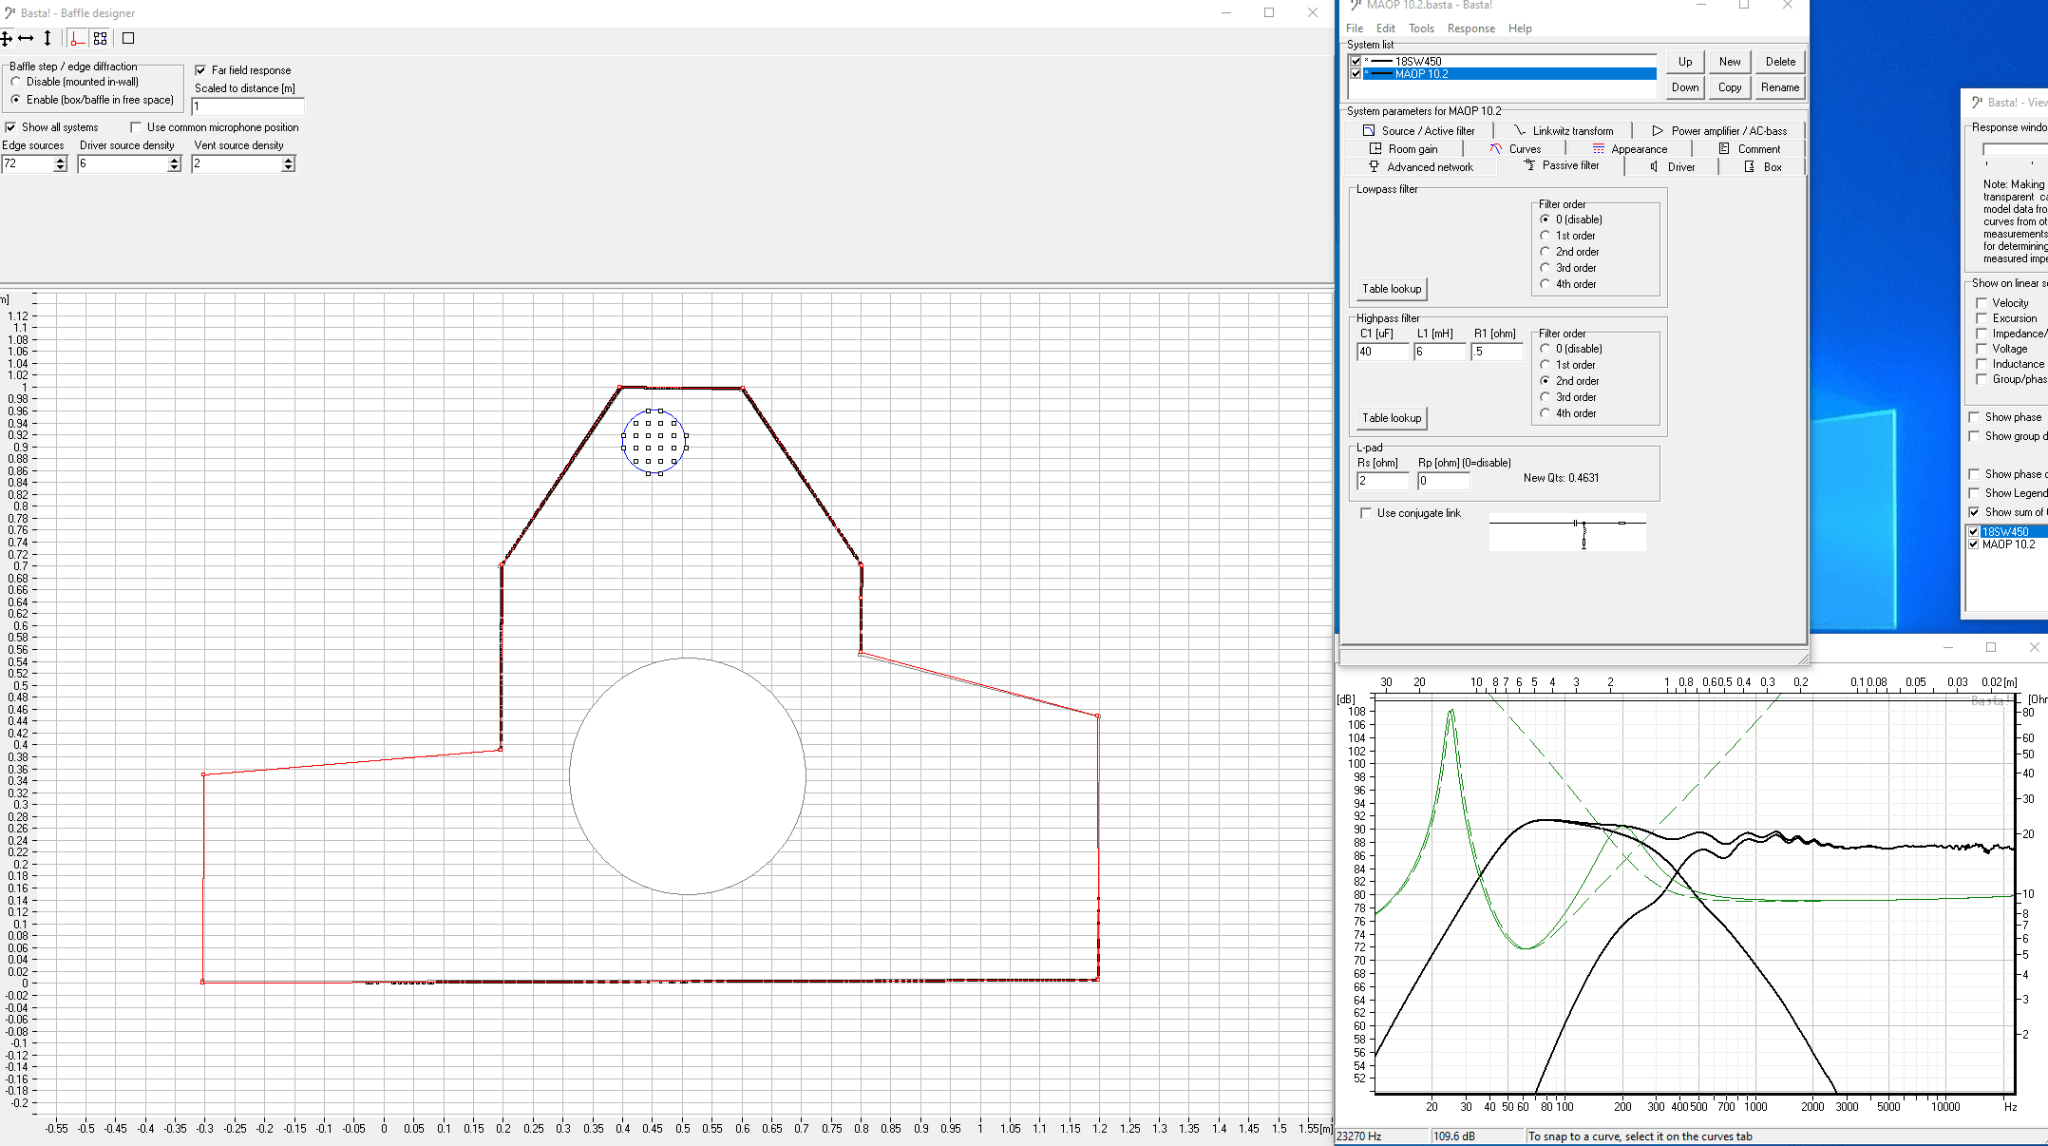
Task: Decrease the Driver source density value
Action: pyautogui.click(x=174, y=168)
